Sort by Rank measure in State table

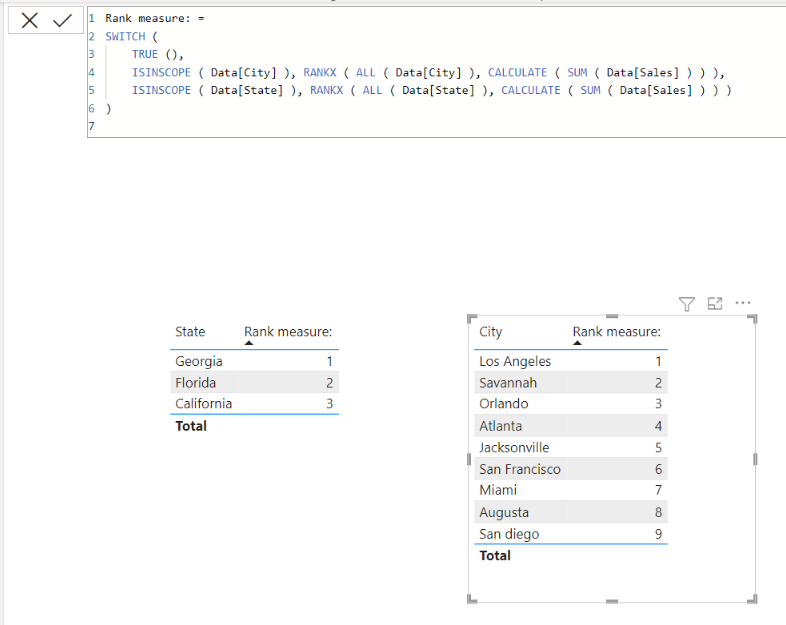point(288,332)
